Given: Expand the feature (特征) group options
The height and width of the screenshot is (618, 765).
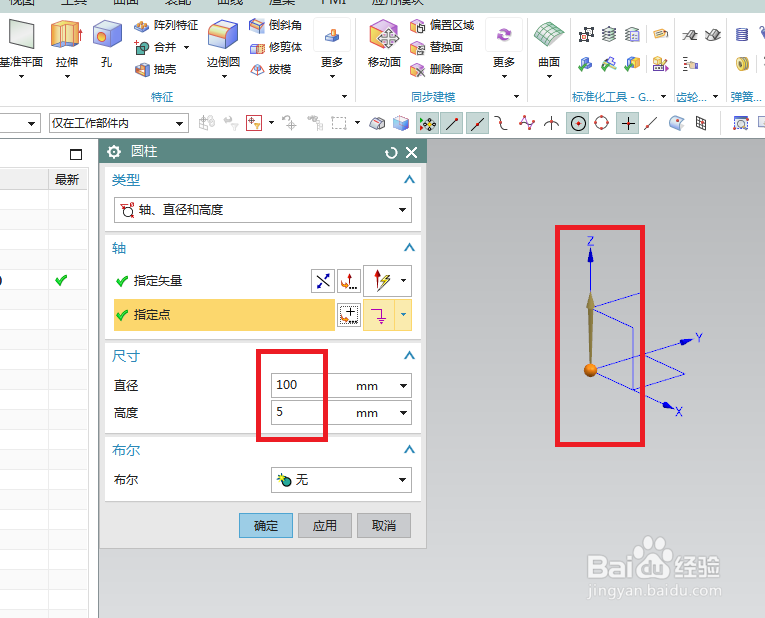Looking at the screenshot, I should 344,97.
